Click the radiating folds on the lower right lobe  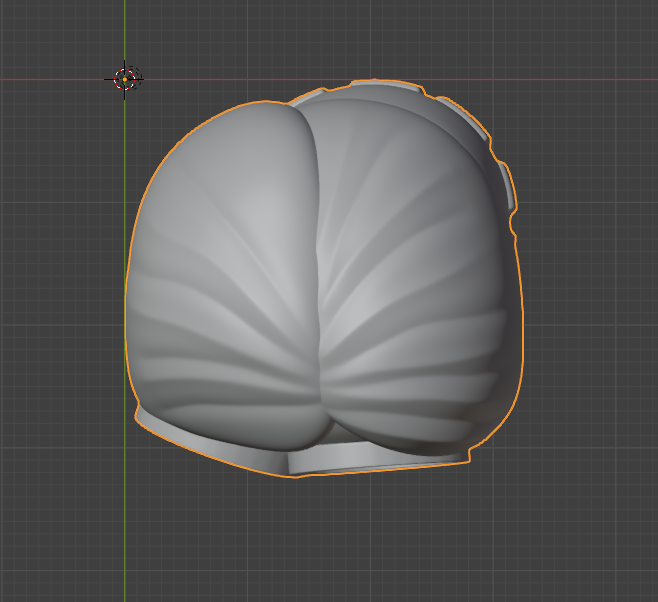point(420,390)
